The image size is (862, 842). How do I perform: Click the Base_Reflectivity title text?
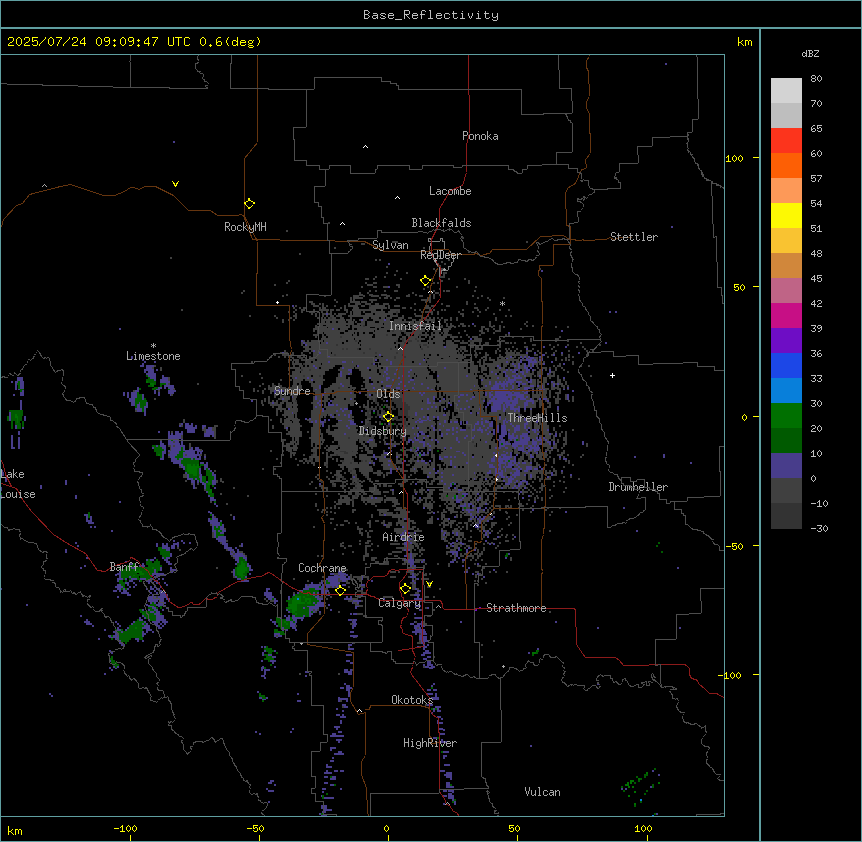point(431,15)
